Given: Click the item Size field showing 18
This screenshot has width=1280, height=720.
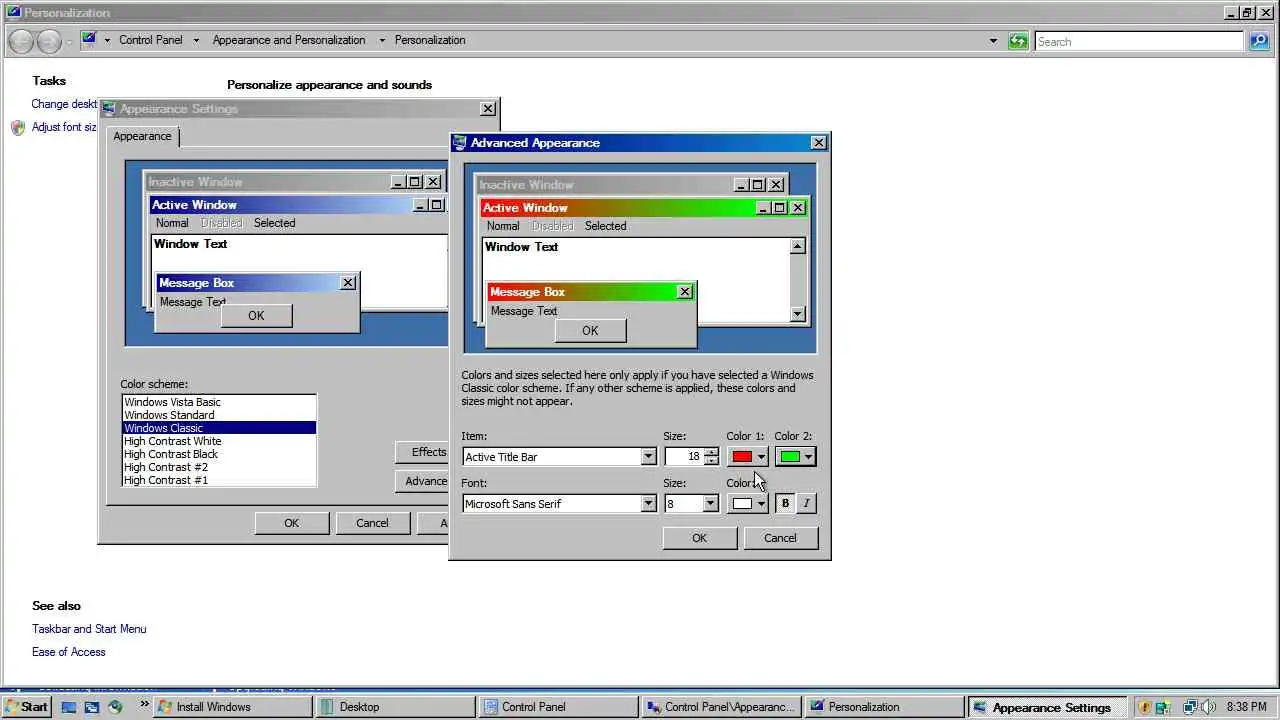Looking at the screenshot, I should [684, 457].
